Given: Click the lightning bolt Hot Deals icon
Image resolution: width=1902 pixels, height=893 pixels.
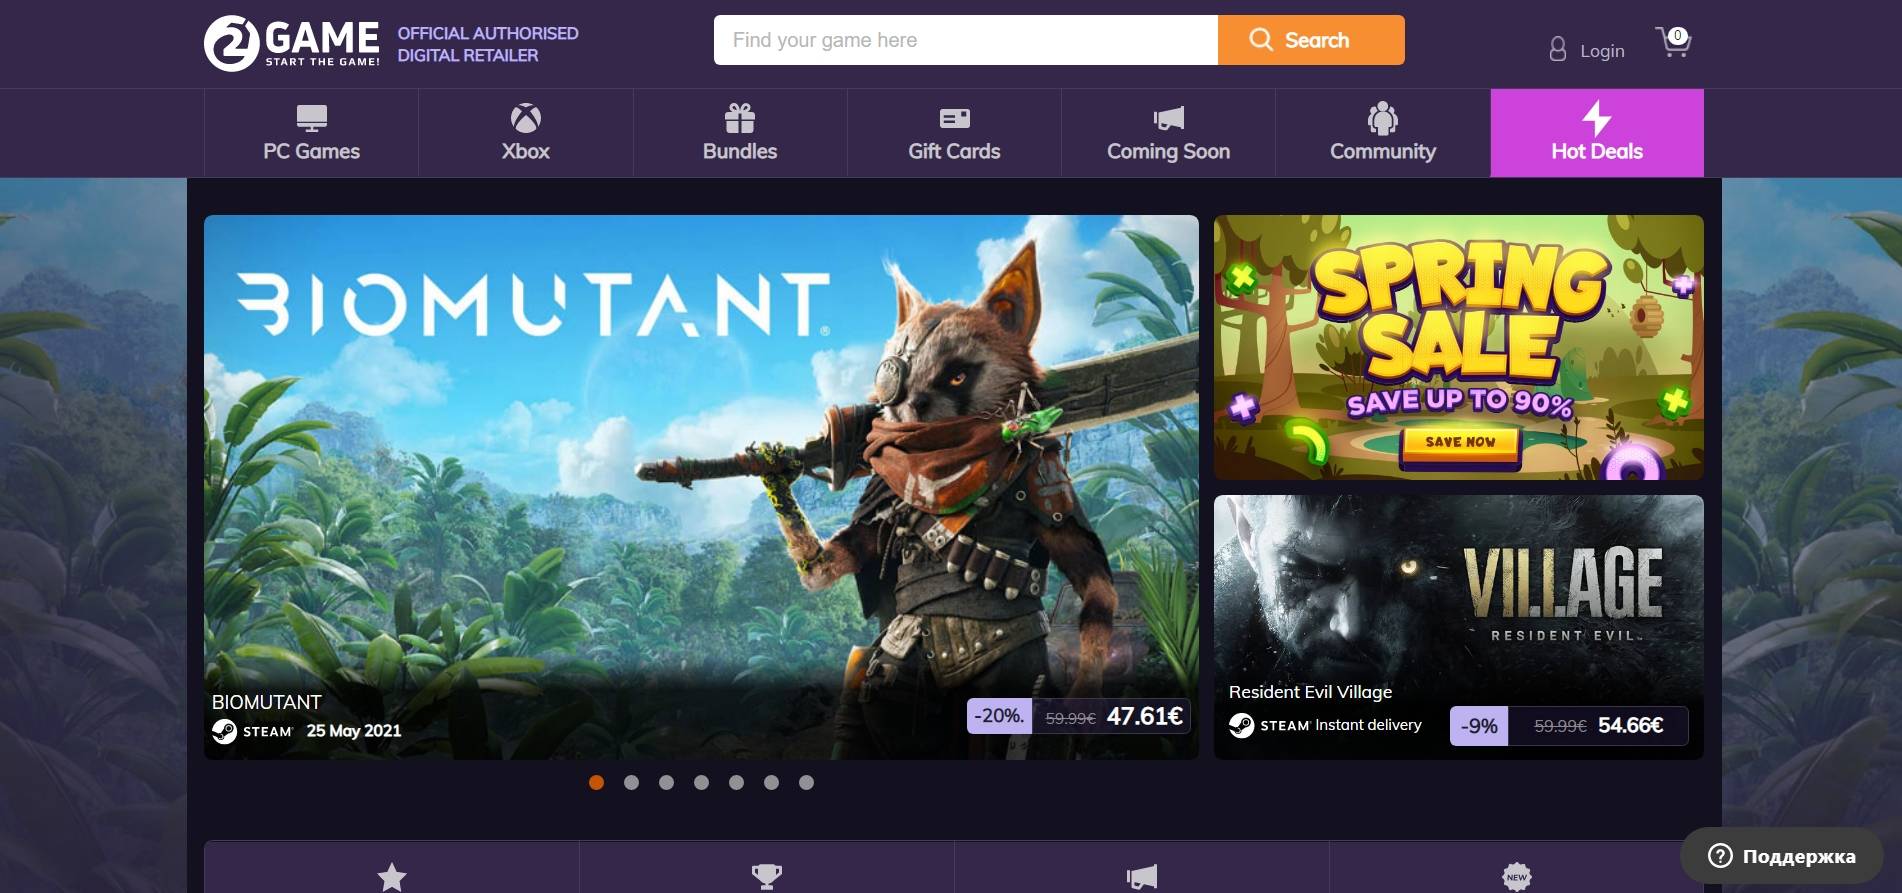Looking at the screenshot, I should [1597, 118].
